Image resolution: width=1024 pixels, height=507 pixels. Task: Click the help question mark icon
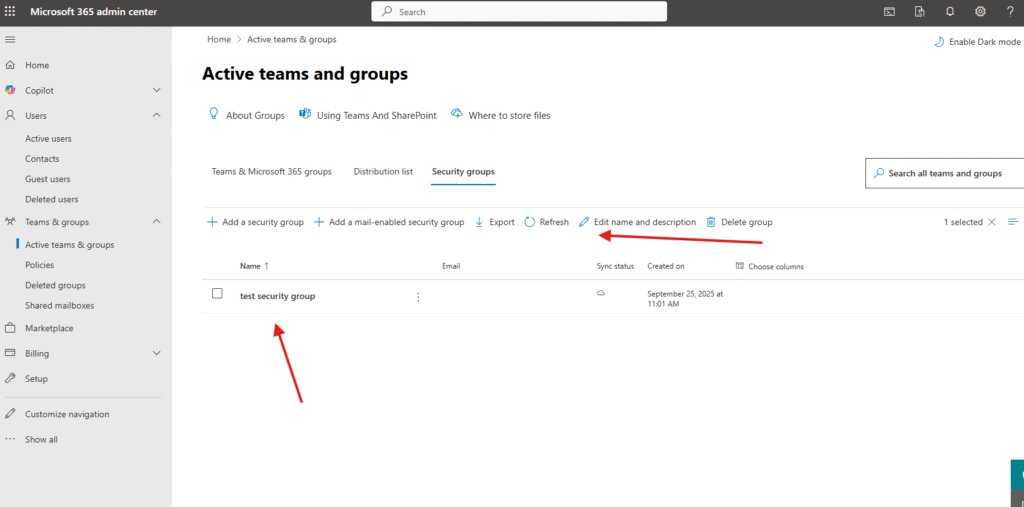[x=1010, y=12]
